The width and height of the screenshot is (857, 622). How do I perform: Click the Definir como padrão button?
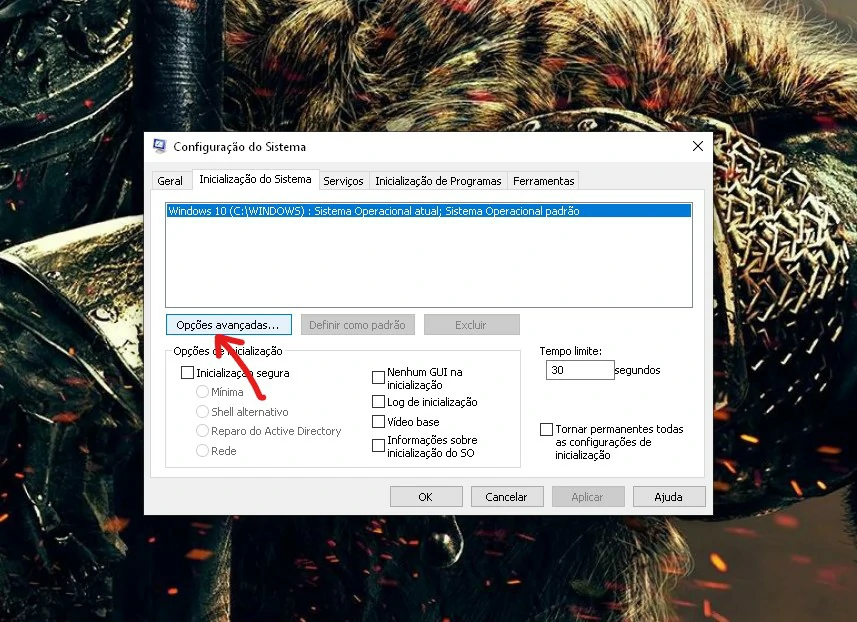pyautogui.click(x=357, y=325)
